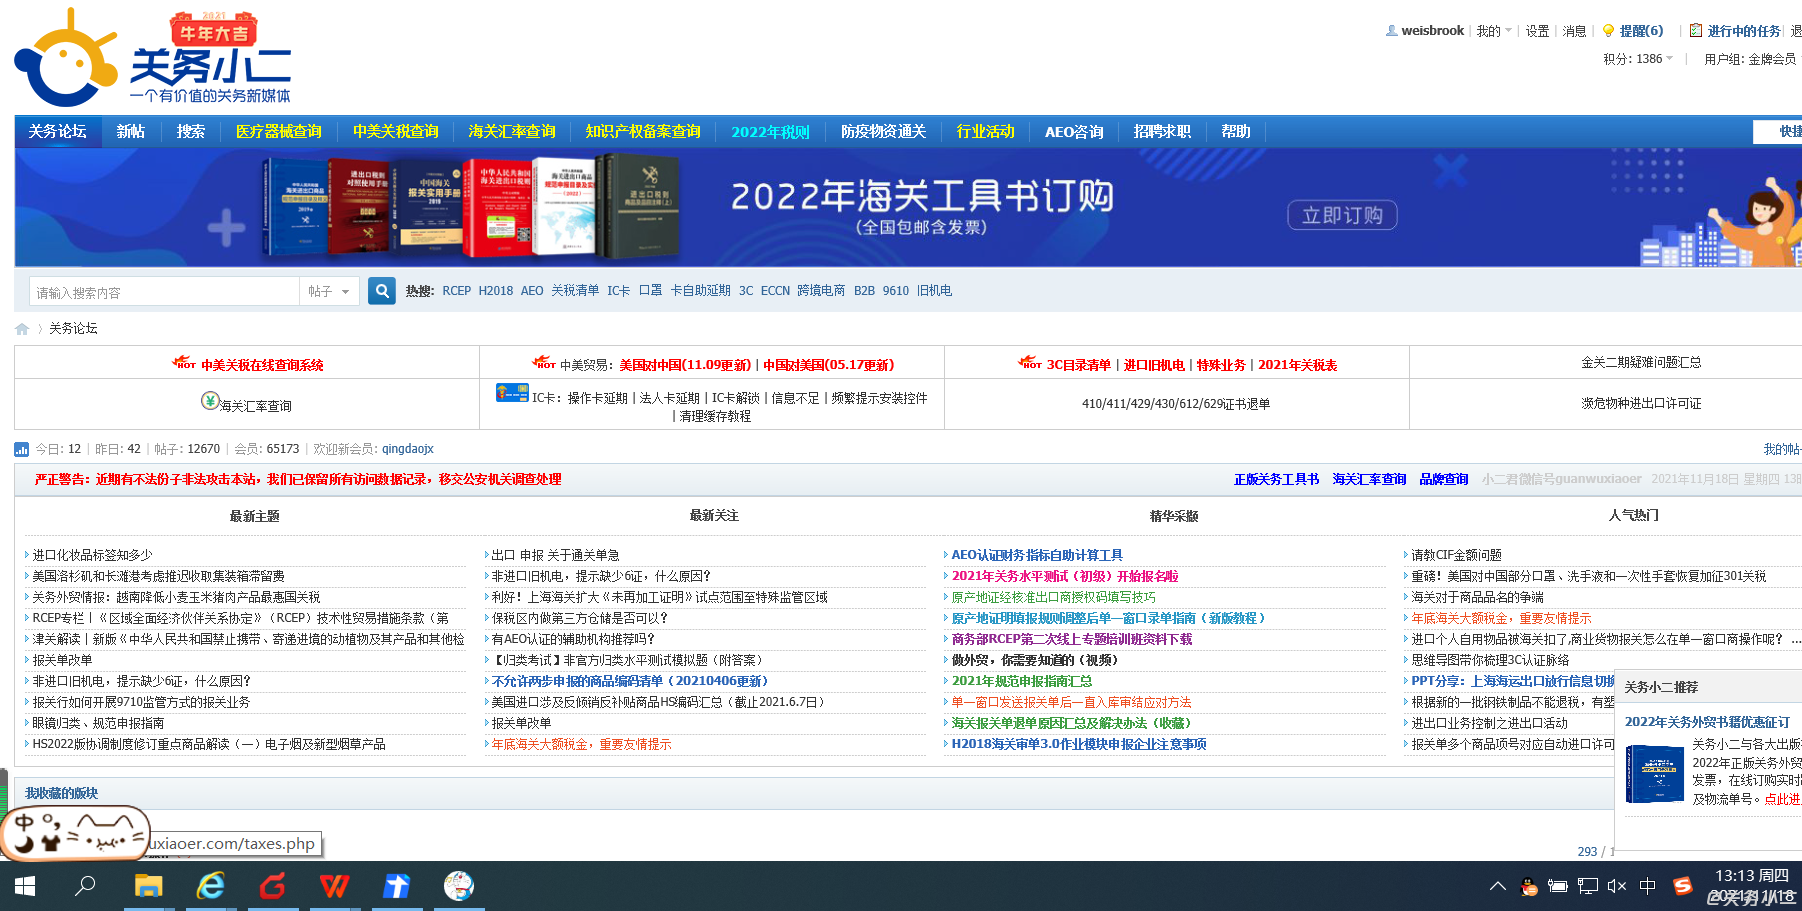Select the 精华采撷 column header

pyautogui.click(x=1174, y=516)
